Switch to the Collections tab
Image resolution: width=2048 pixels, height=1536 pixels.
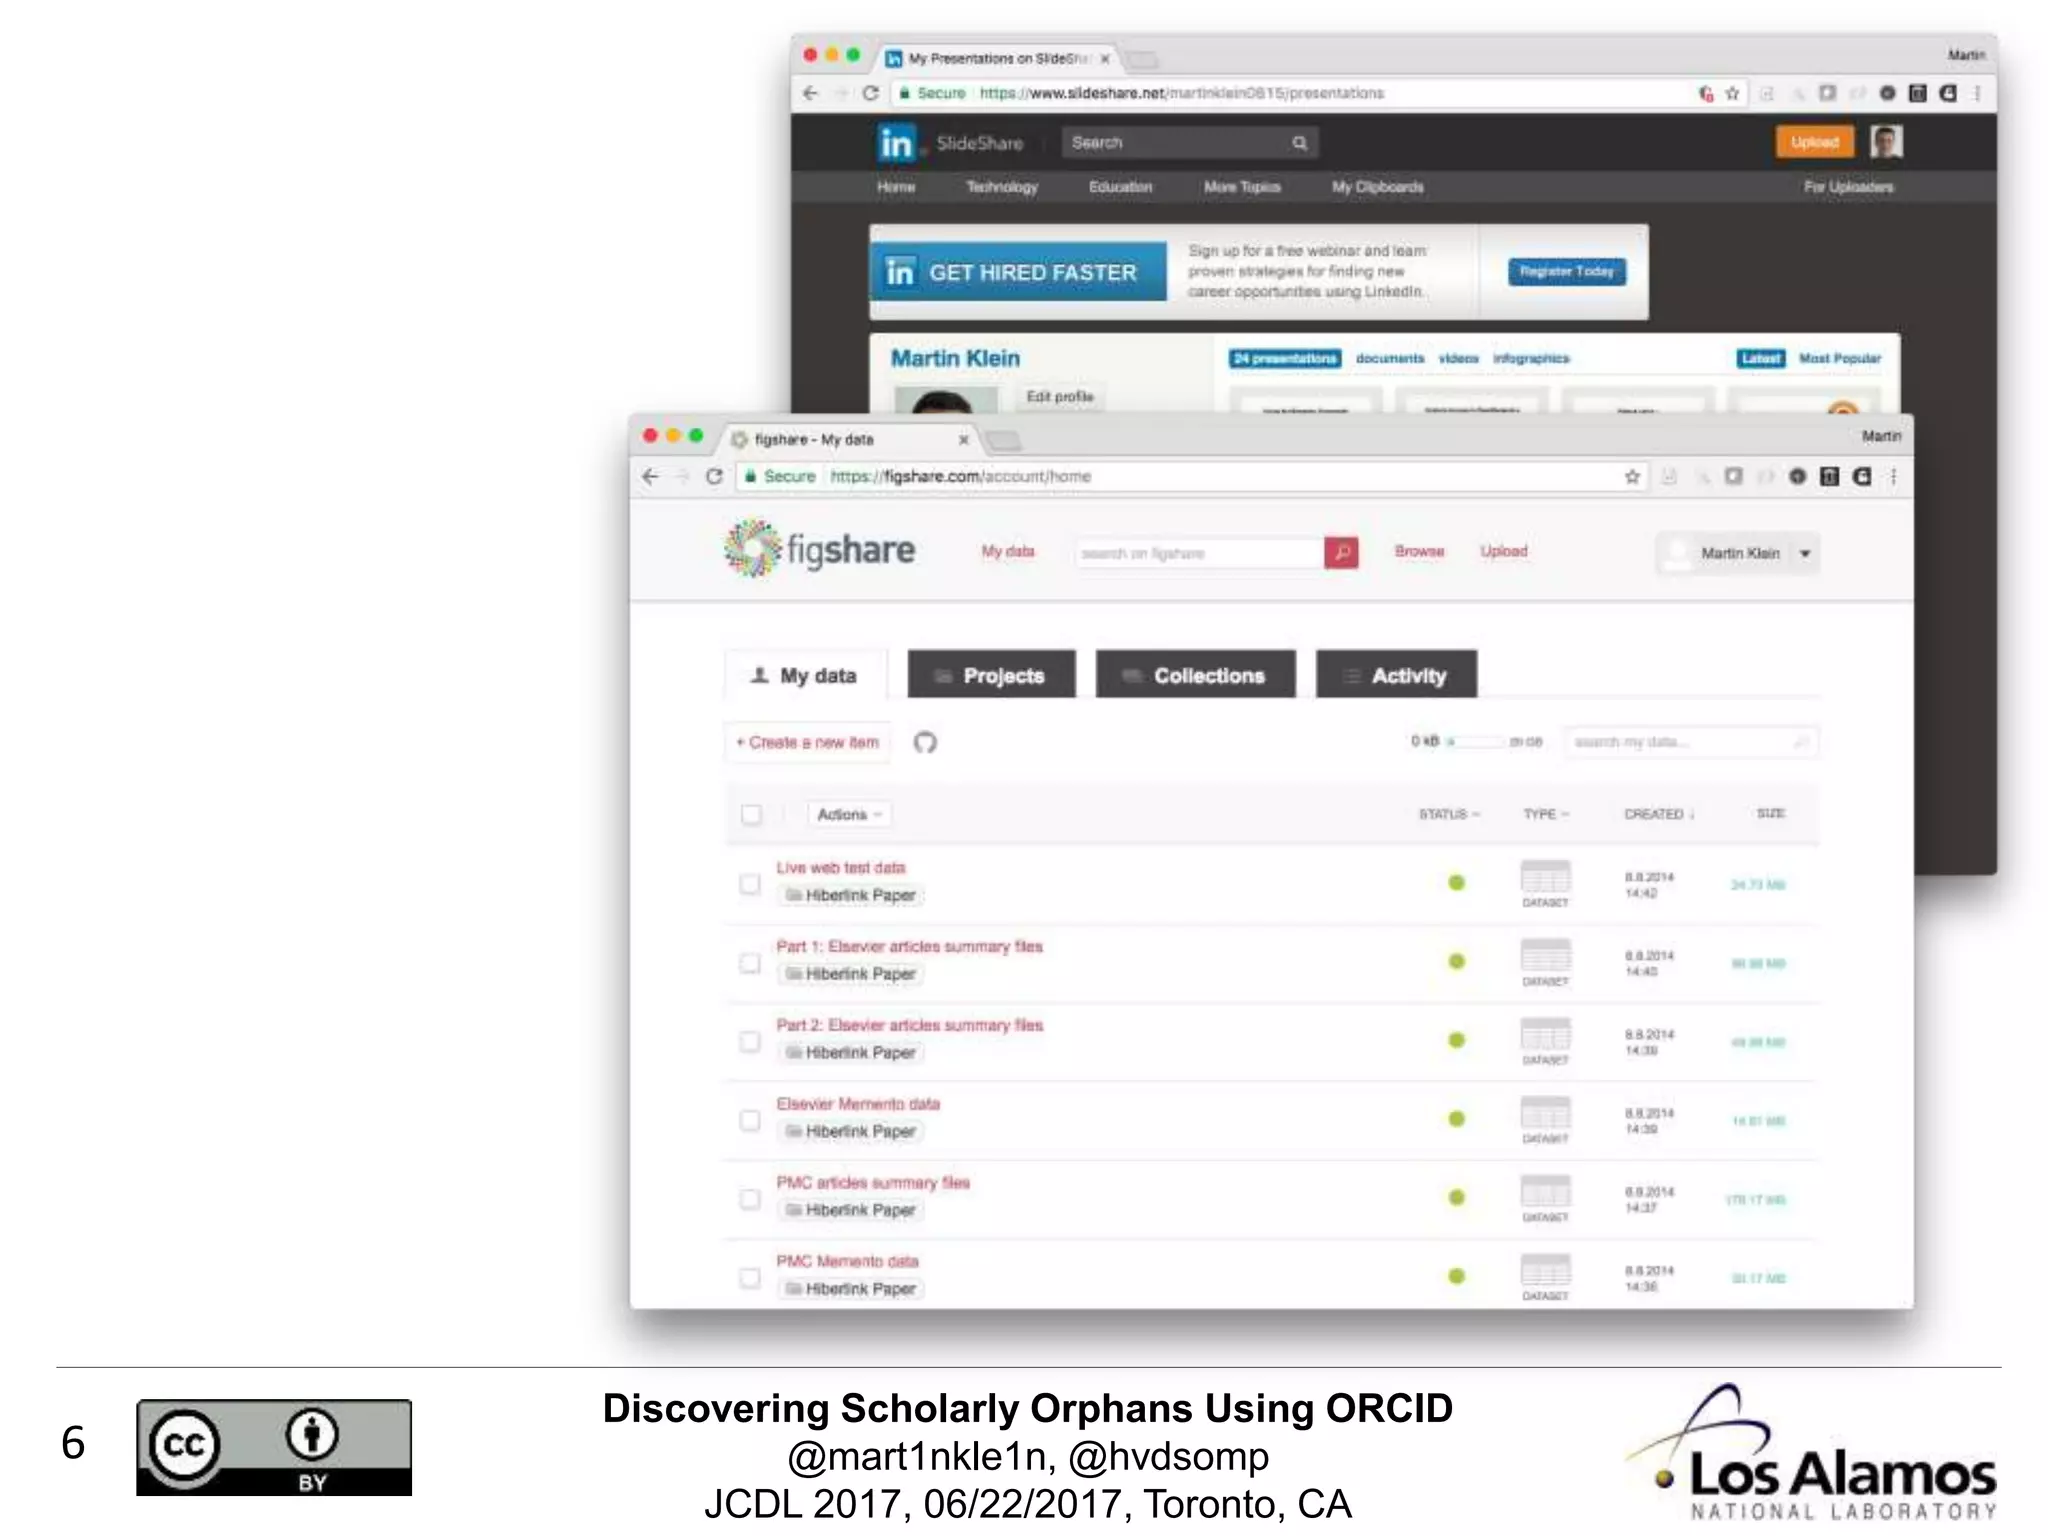pyautogui.click(x=1195, y=674)
